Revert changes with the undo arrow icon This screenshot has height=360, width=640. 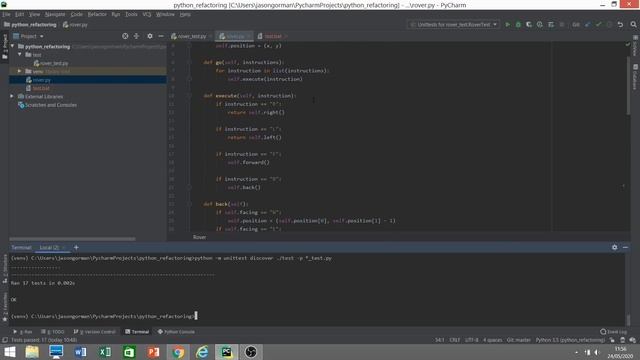pyautogui.click(x=620, y=24)
